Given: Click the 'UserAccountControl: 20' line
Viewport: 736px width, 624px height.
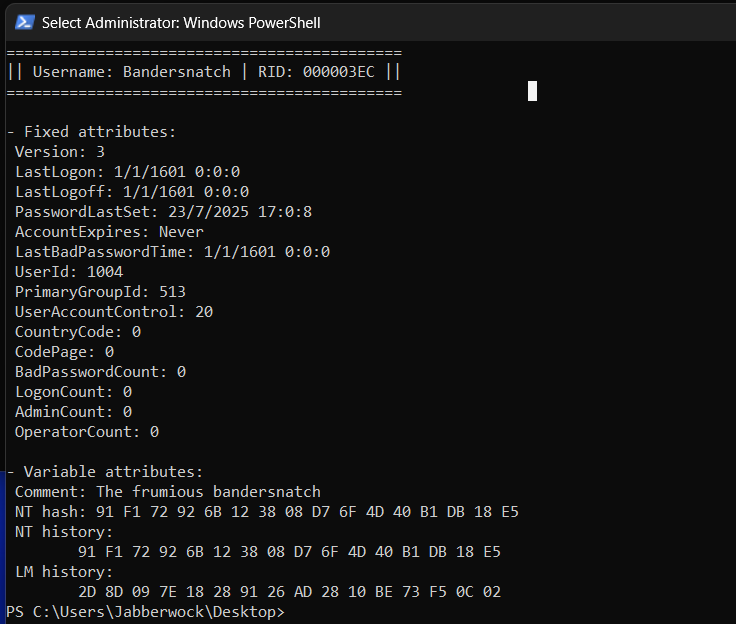Looking at the screenshot, I should pos(114,312).
